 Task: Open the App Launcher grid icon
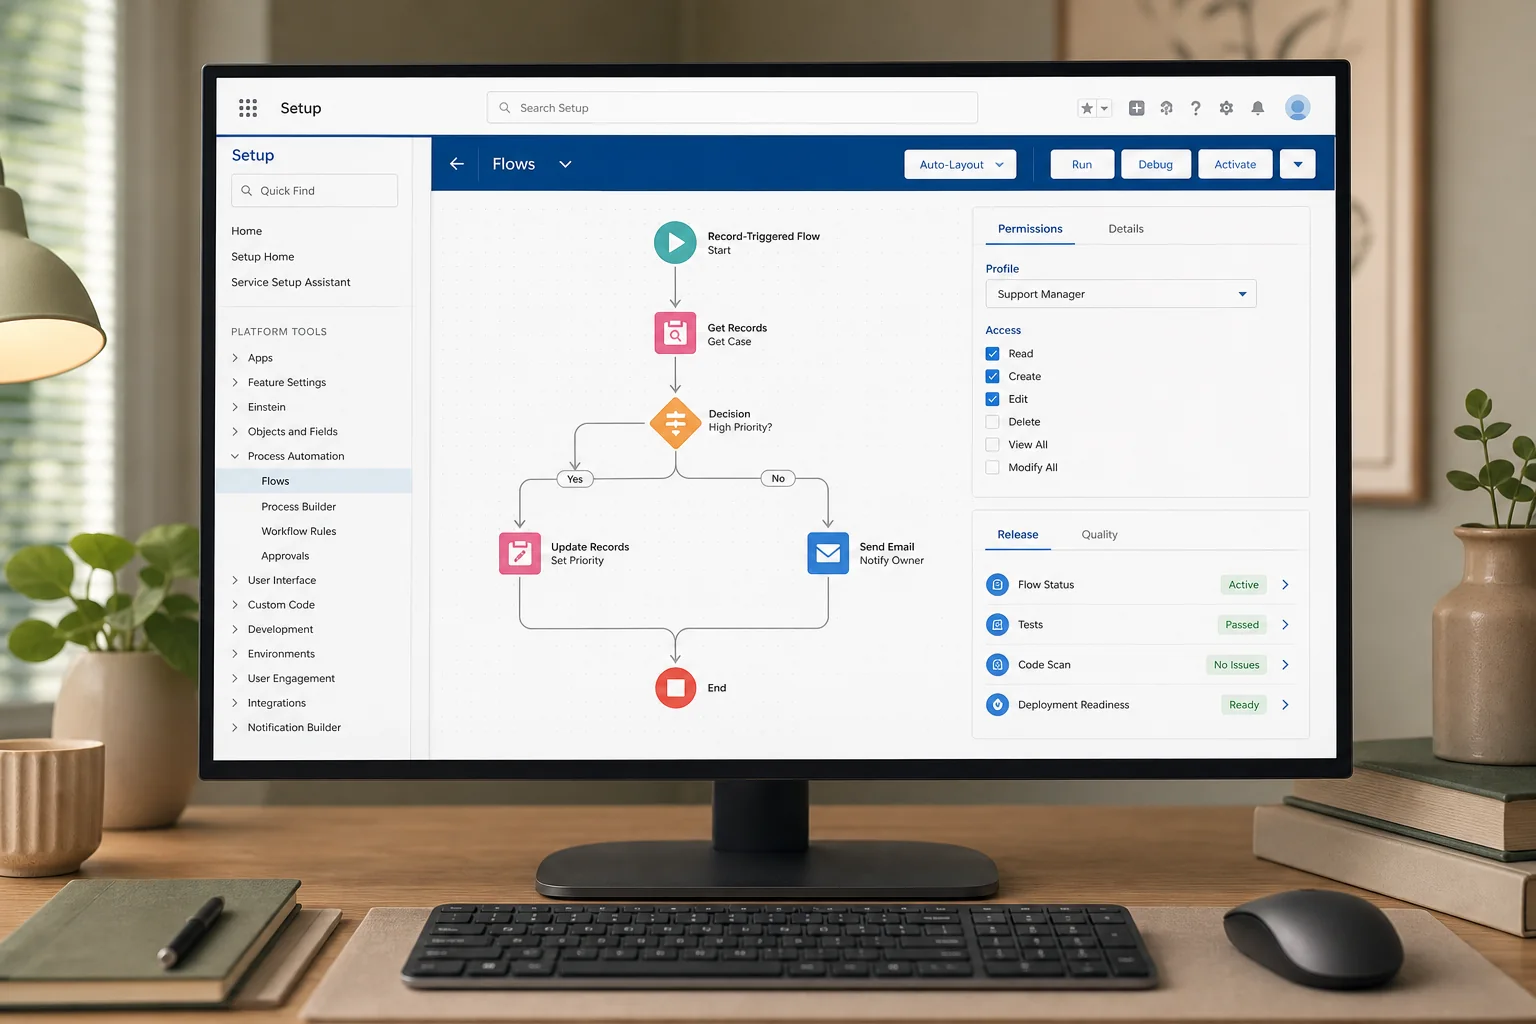pyautogui.click(x=248, y=108)
